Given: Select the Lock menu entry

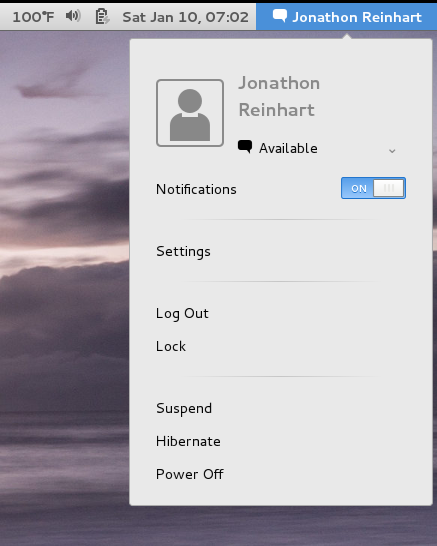Looking at the screenshot, I should pos(171,346).
